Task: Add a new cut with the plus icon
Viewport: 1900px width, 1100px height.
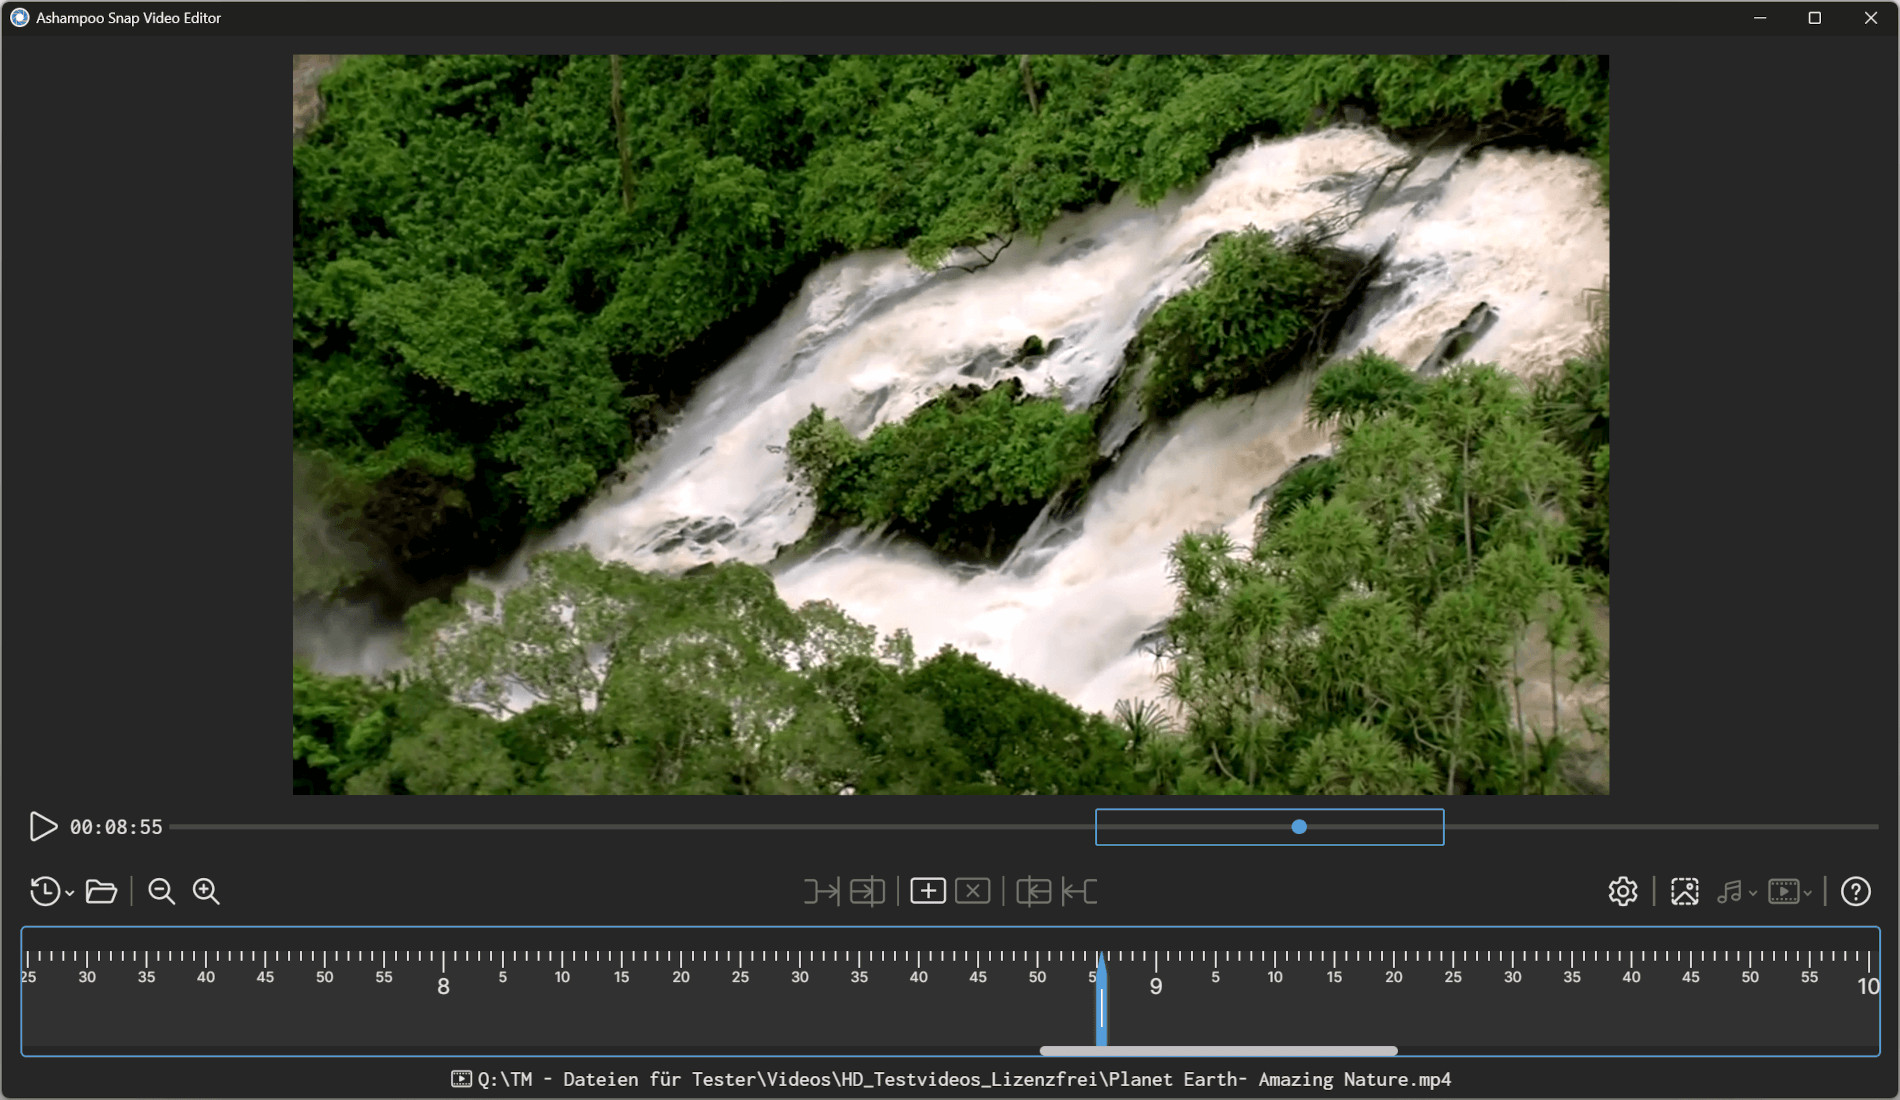Action: pos(927,891)
